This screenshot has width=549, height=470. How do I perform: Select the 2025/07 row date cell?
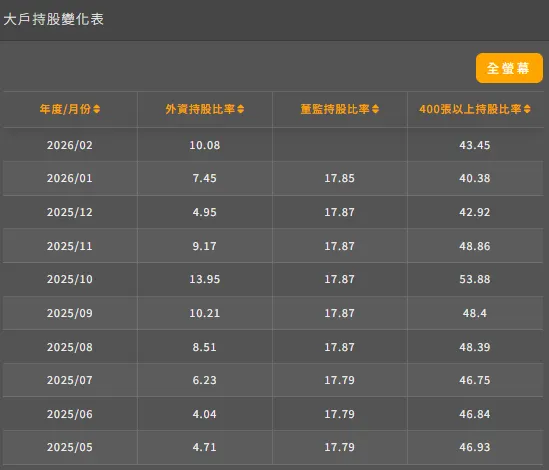point(70,380)
